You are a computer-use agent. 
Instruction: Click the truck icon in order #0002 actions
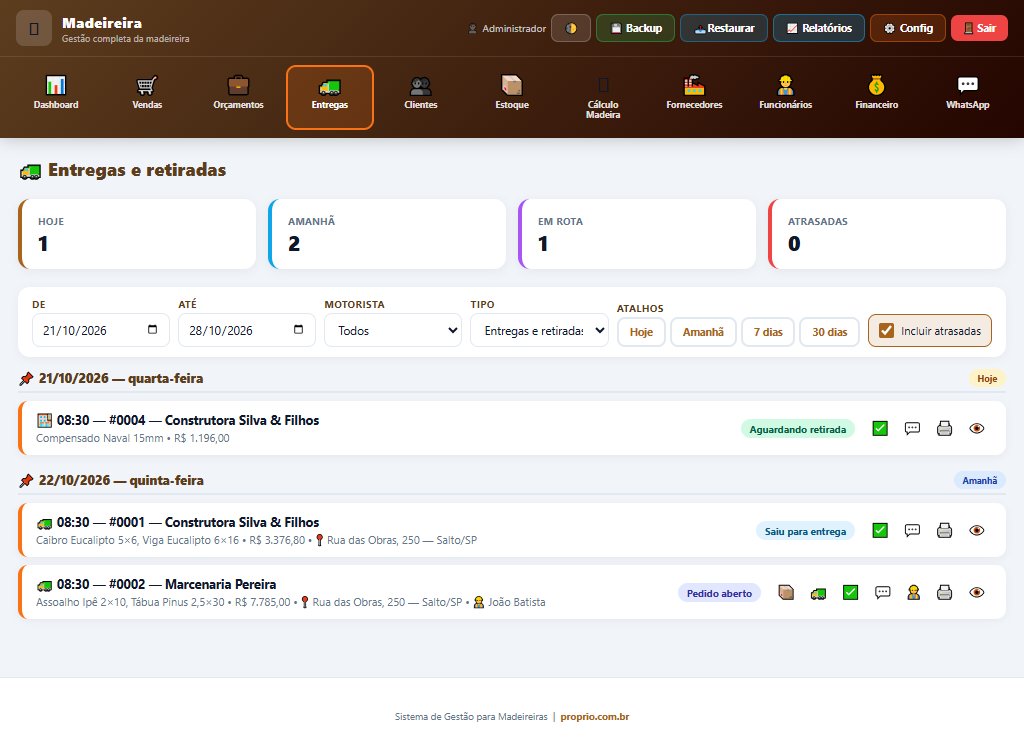818,592
